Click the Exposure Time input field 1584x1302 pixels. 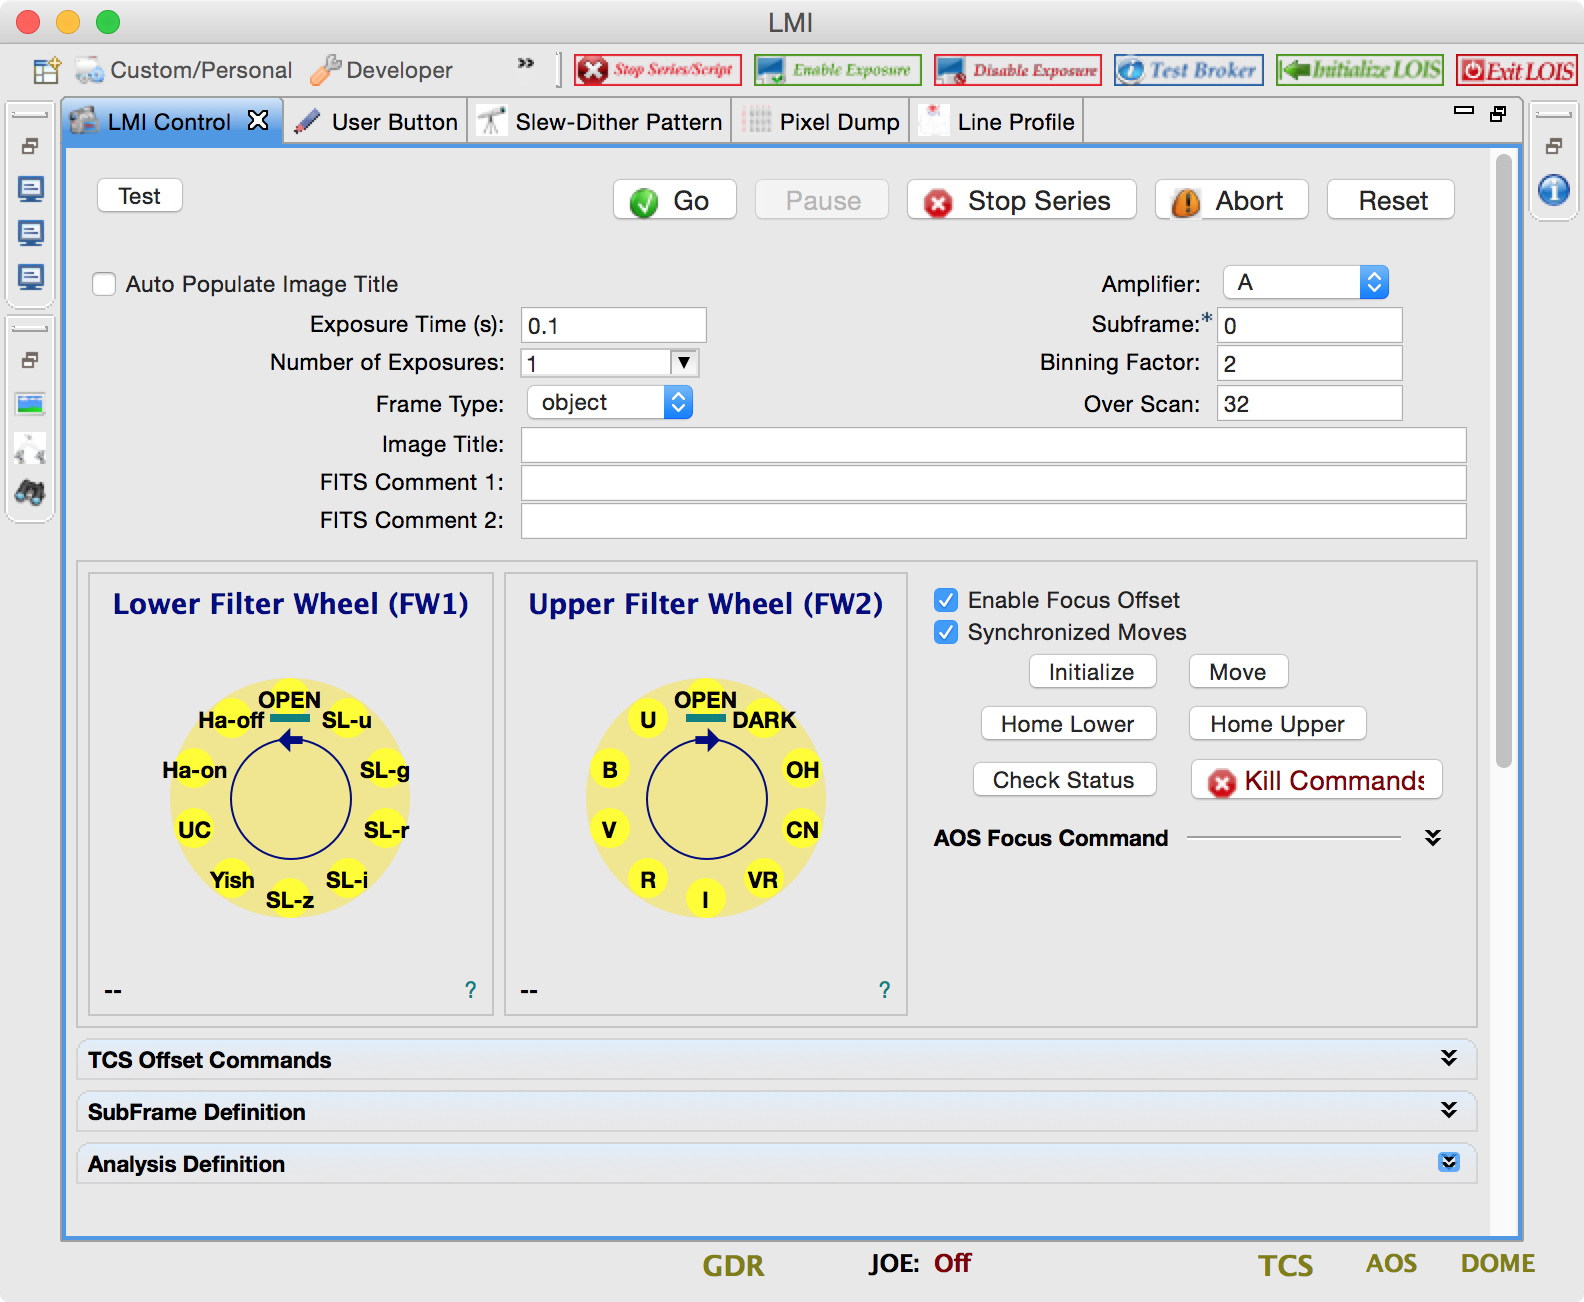pyautogui.click(x=613, y=326)
